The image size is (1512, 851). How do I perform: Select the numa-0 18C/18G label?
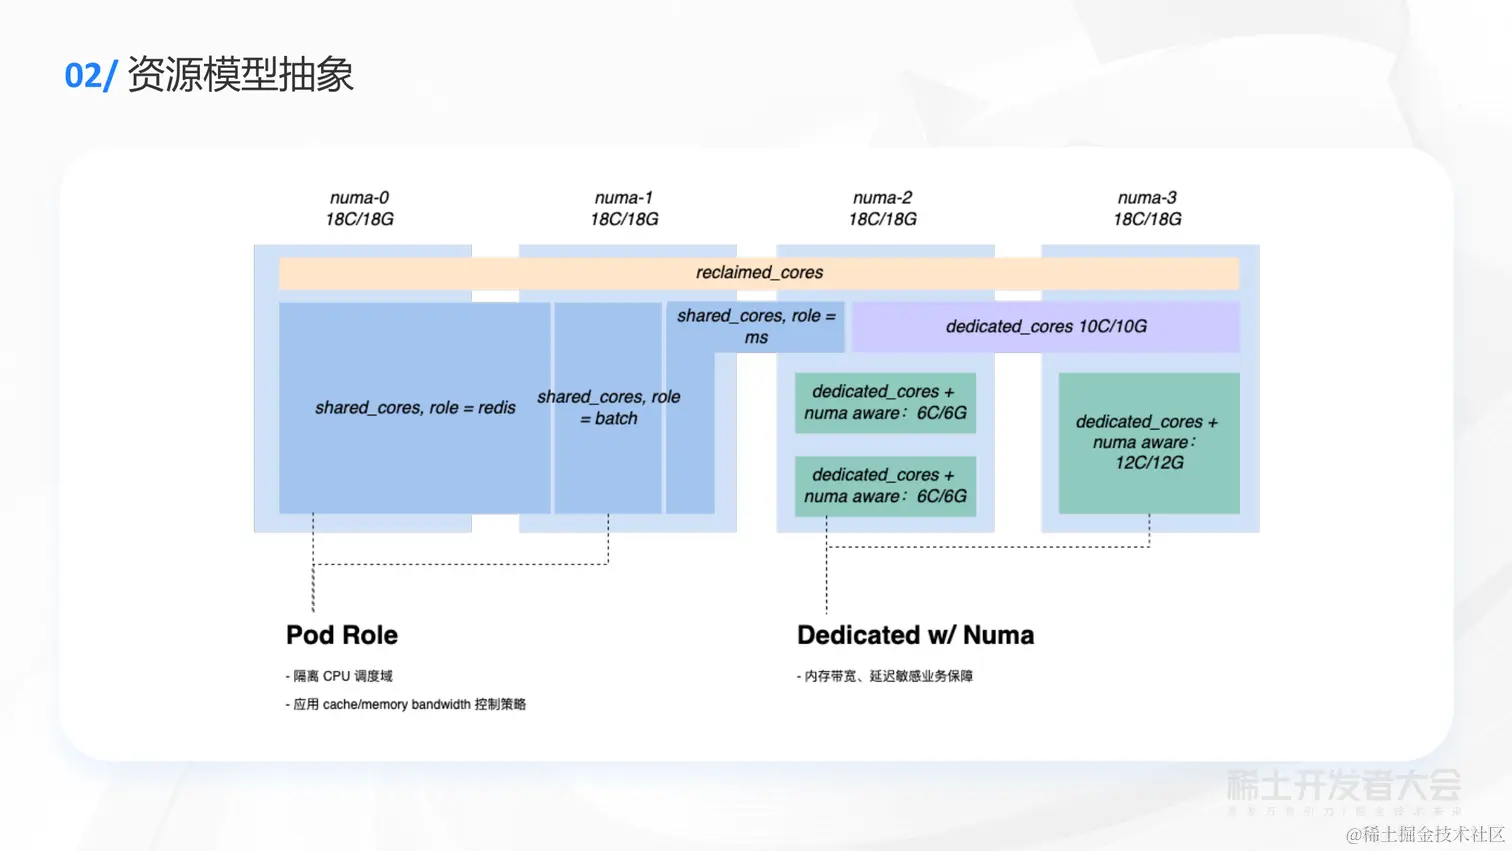point(359,208)
